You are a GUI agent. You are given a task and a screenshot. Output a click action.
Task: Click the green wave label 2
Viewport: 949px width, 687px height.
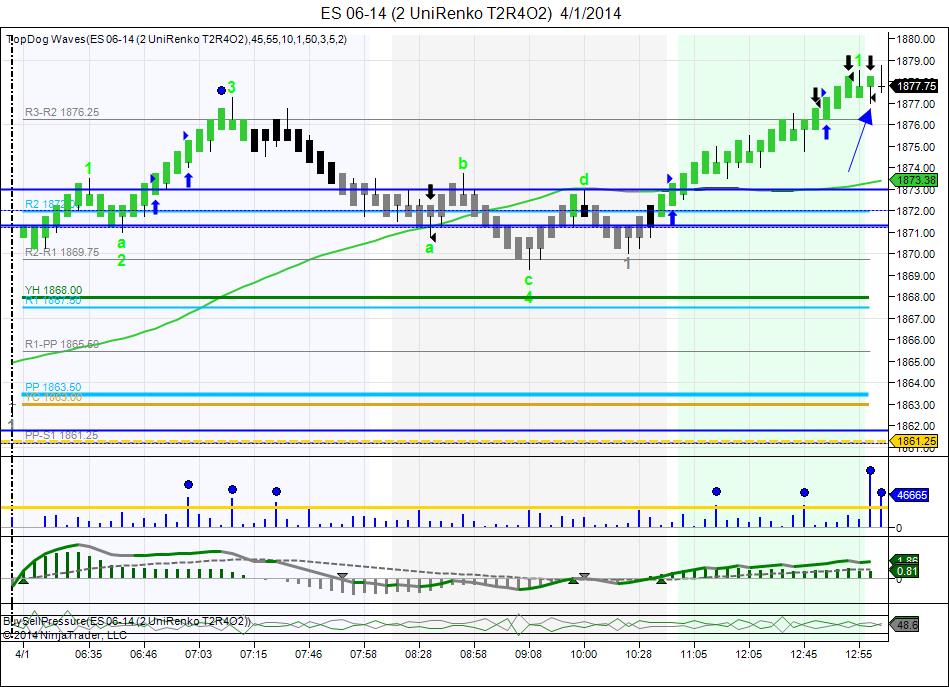point(122,261)
